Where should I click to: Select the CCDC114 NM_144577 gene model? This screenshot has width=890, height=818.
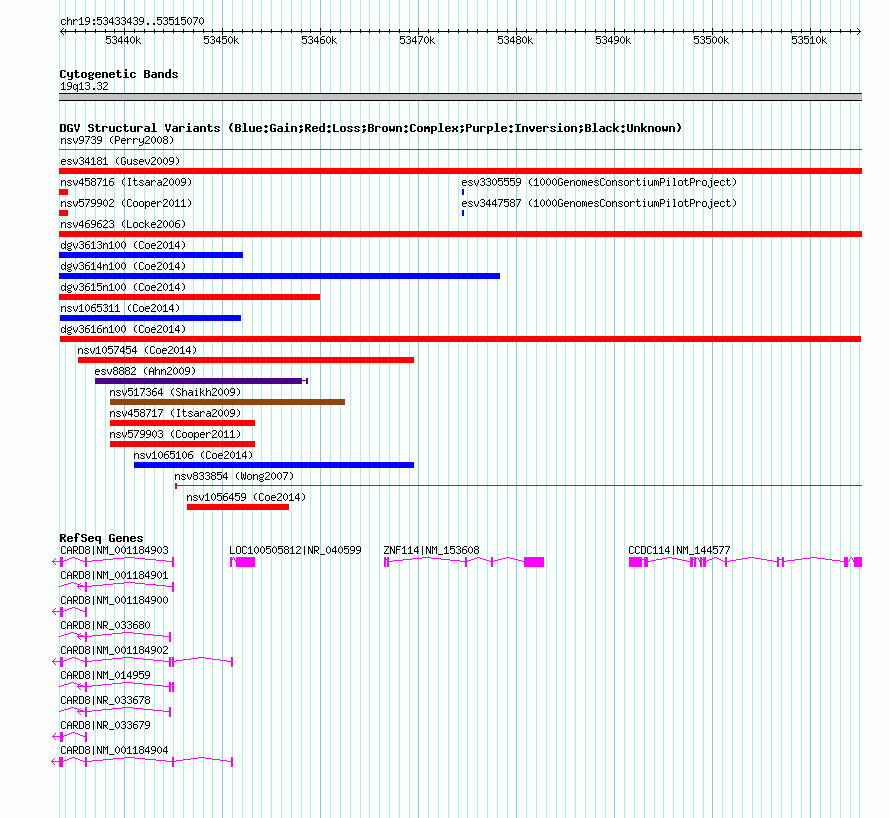coord(745,562)
